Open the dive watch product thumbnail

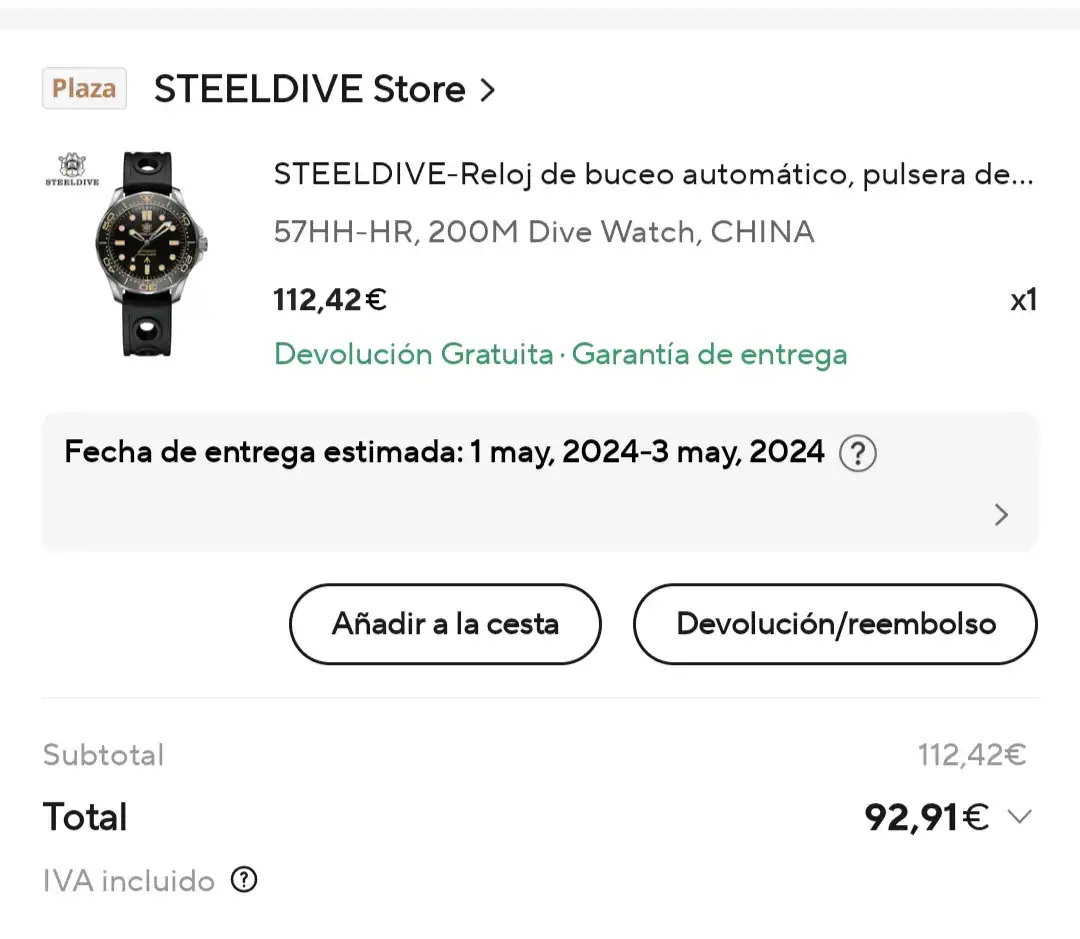click(x=149, y=254)
